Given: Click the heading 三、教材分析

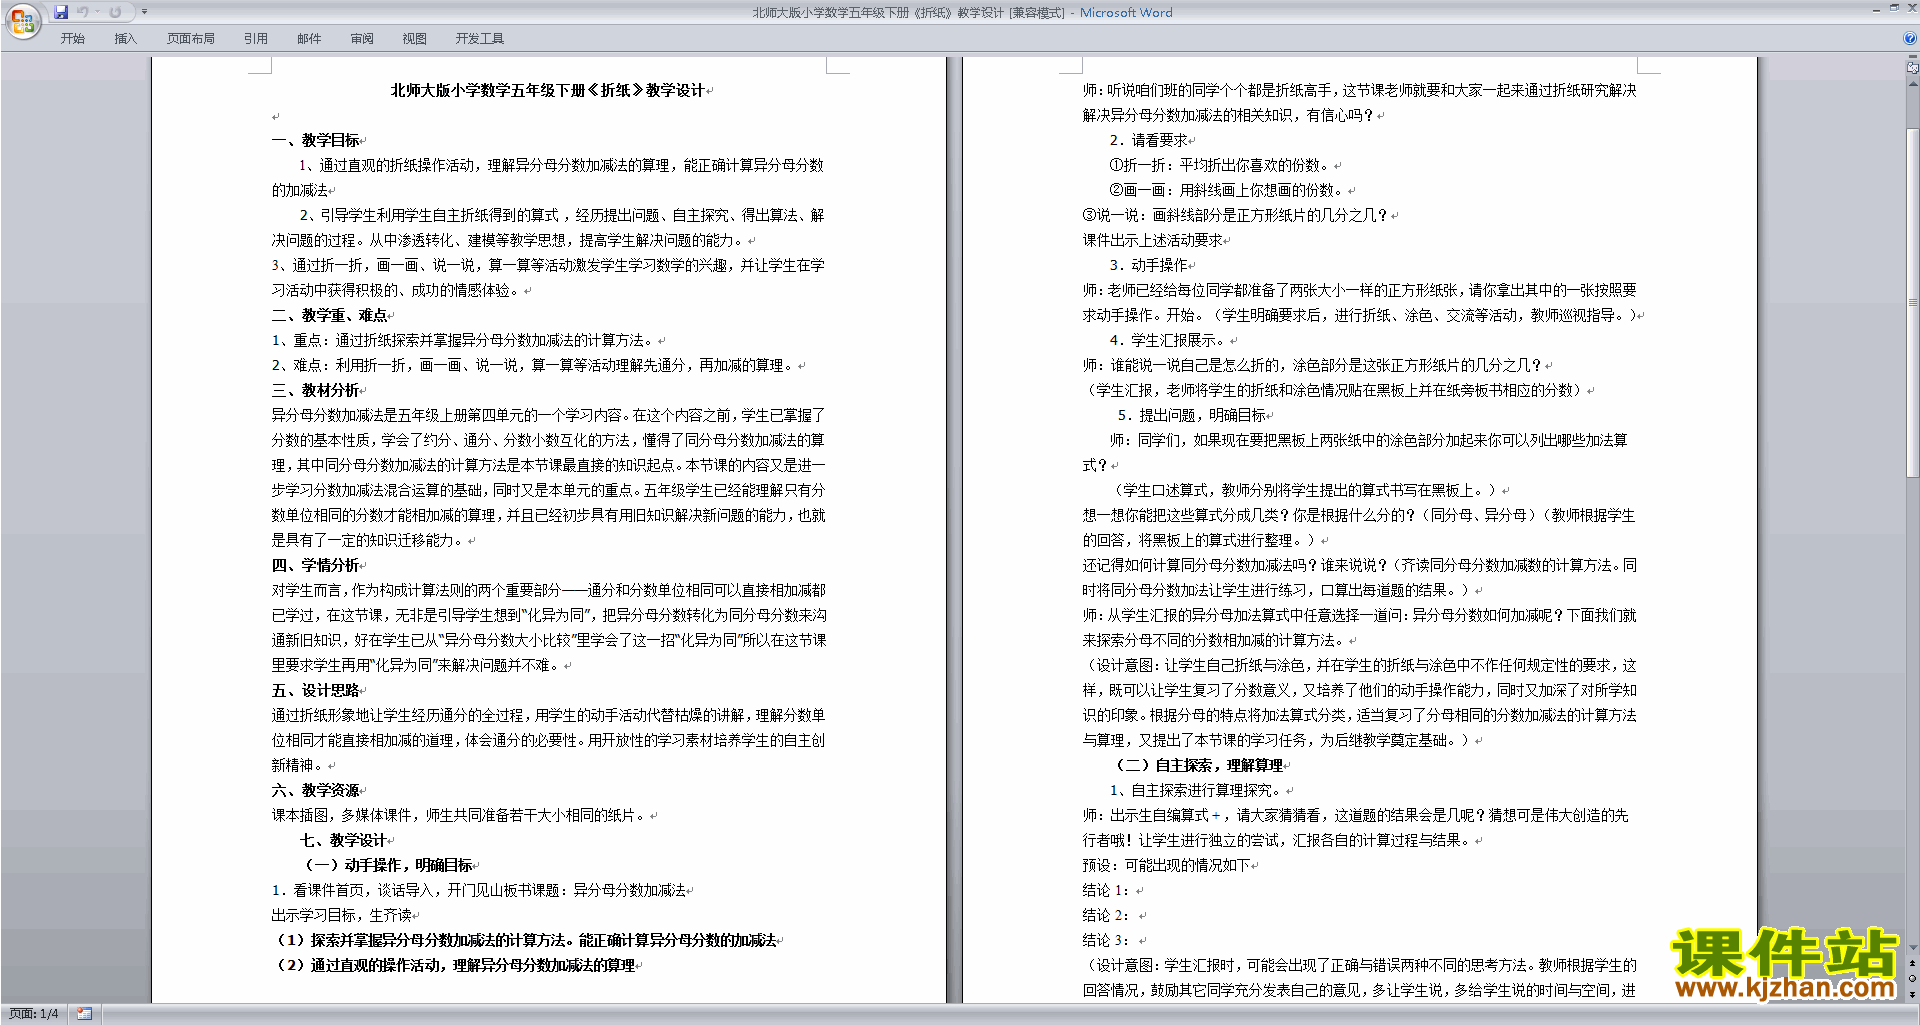Looking at the screenshot, I should tap(315, 390).
